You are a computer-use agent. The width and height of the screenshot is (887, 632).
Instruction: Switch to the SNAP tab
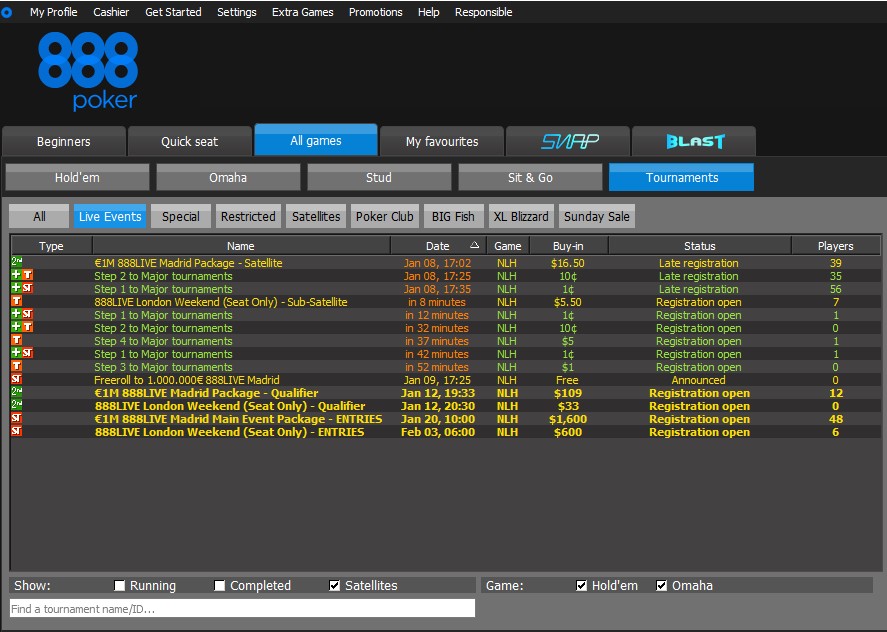tap(568, 142)
